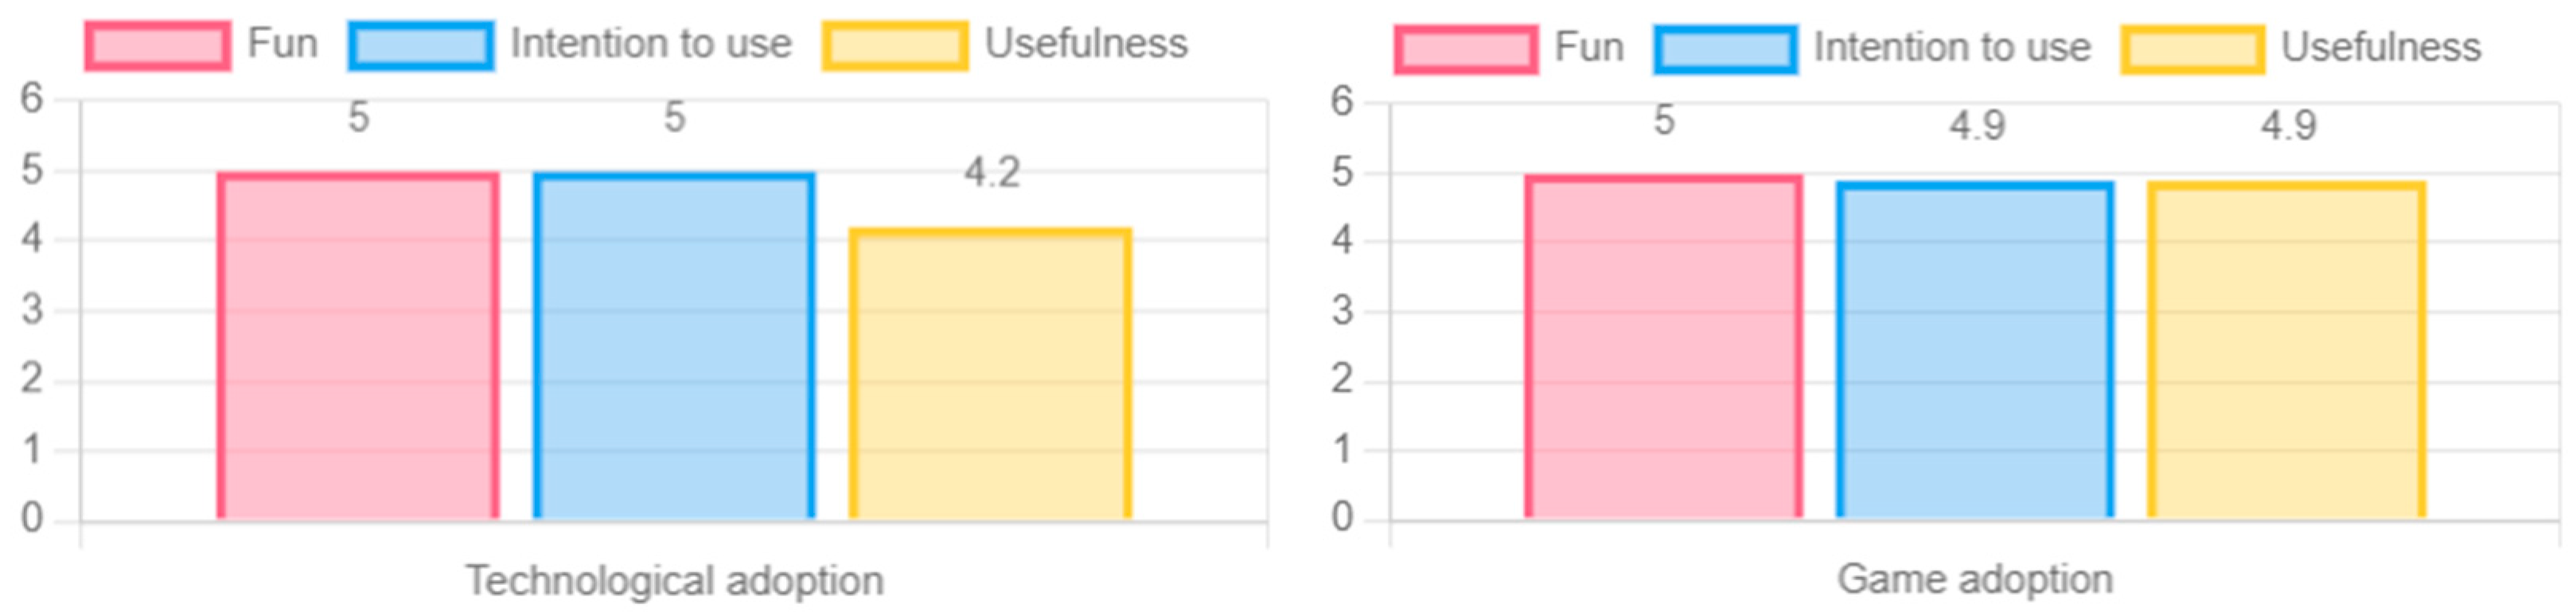
Task: Toggle the Usefulness legend label in the Game adoption chart
Action: (2381, 48)
